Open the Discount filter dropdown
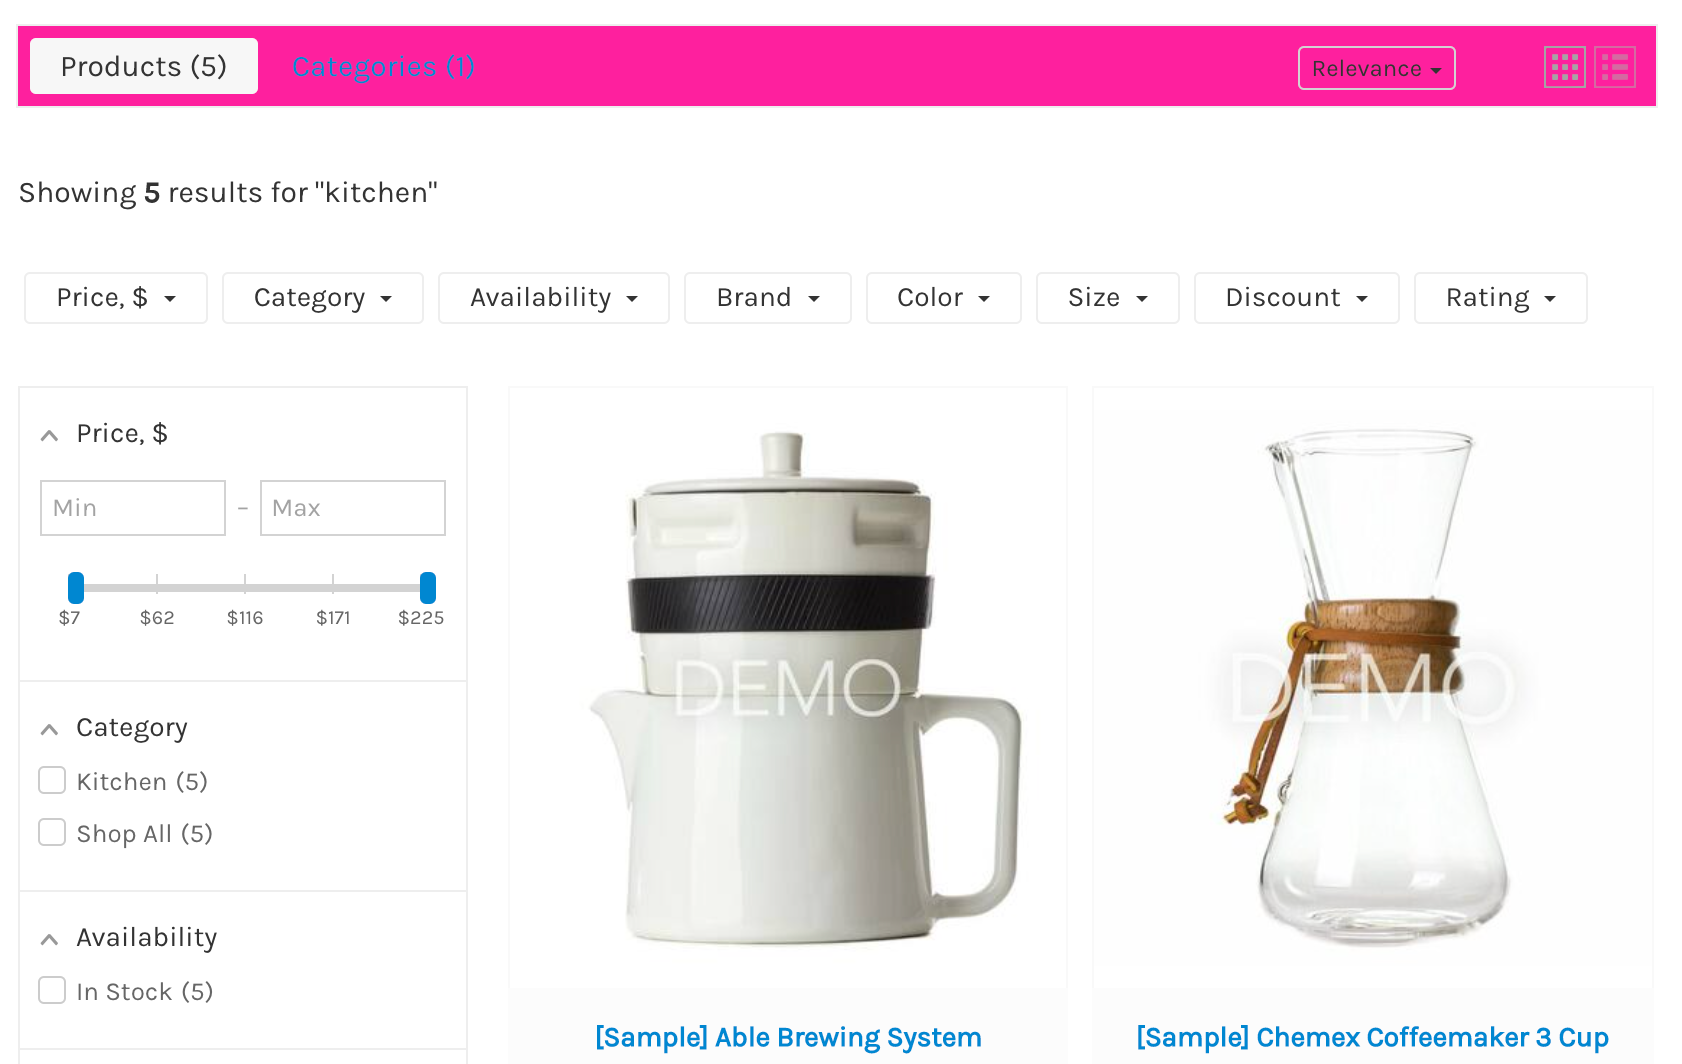The image size is (1682, 1064). pyautogui.click(x=1297, y=298)
